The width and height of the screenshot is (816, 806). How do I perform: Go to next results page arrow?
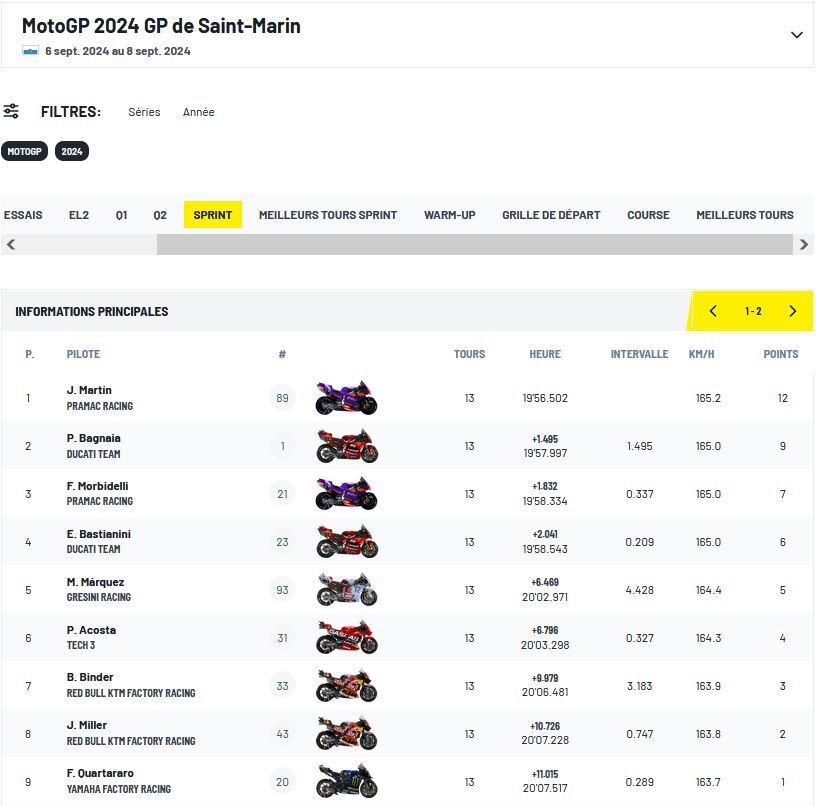point(792,311)
